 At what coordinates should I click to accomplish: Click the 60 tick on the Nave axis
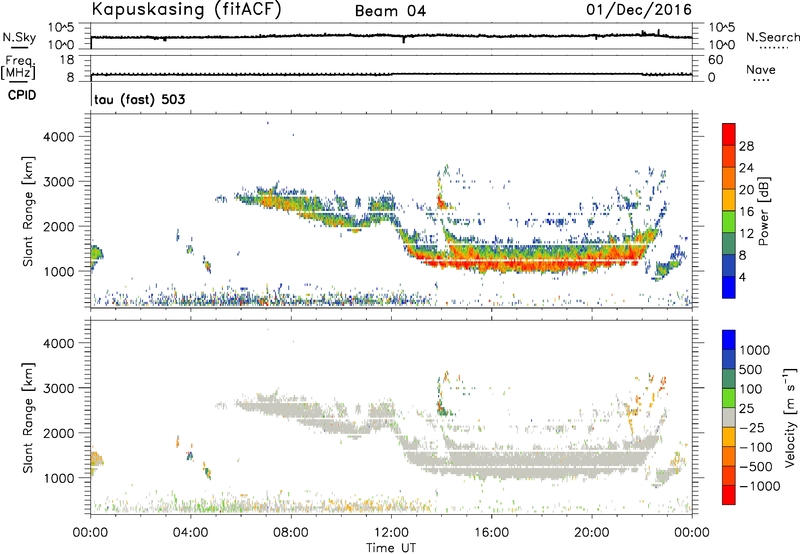pos(715,60)
